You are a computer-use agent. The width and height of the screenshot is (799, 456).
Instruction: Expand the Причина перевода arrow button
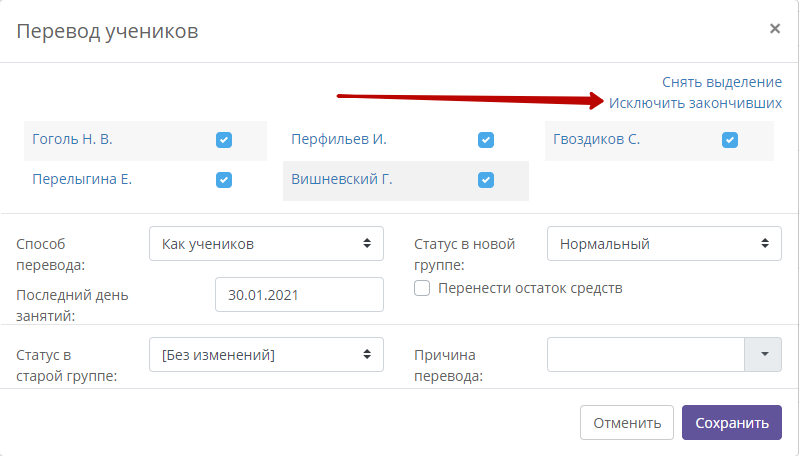763,355
